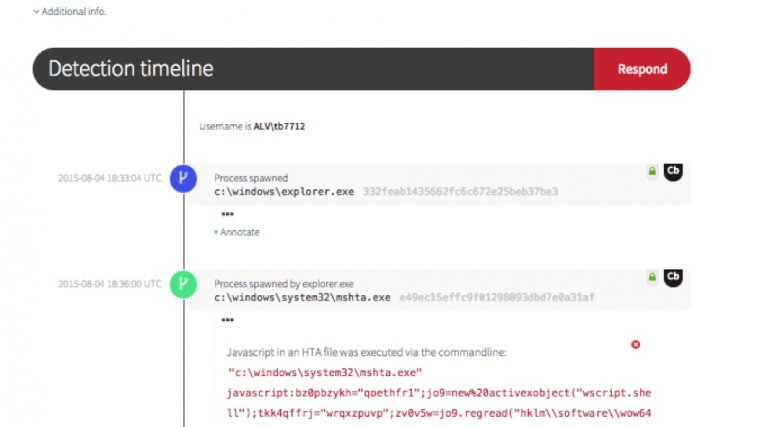This screenshot has width=765, height=427.
Task: Select the c:\windows\system32\mshta.exe process path
Action: click(x=302, y=297)
